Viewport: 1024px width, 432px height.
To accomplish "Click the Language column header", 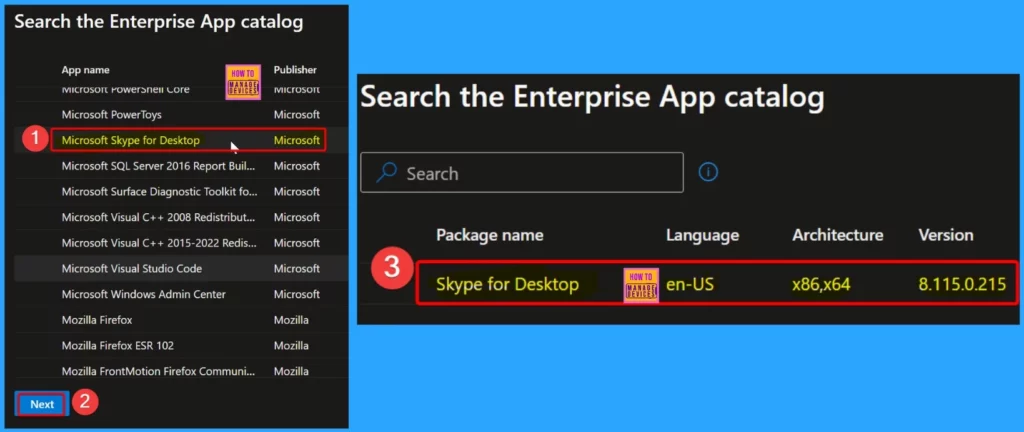I will point(703,235).
